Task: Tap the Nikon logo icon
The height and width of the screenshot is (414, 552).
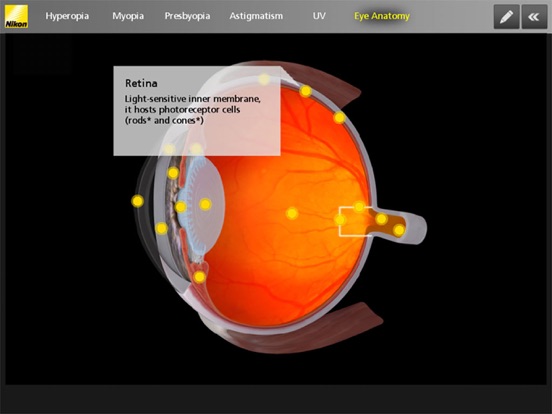Action: [x=16, y=17]
